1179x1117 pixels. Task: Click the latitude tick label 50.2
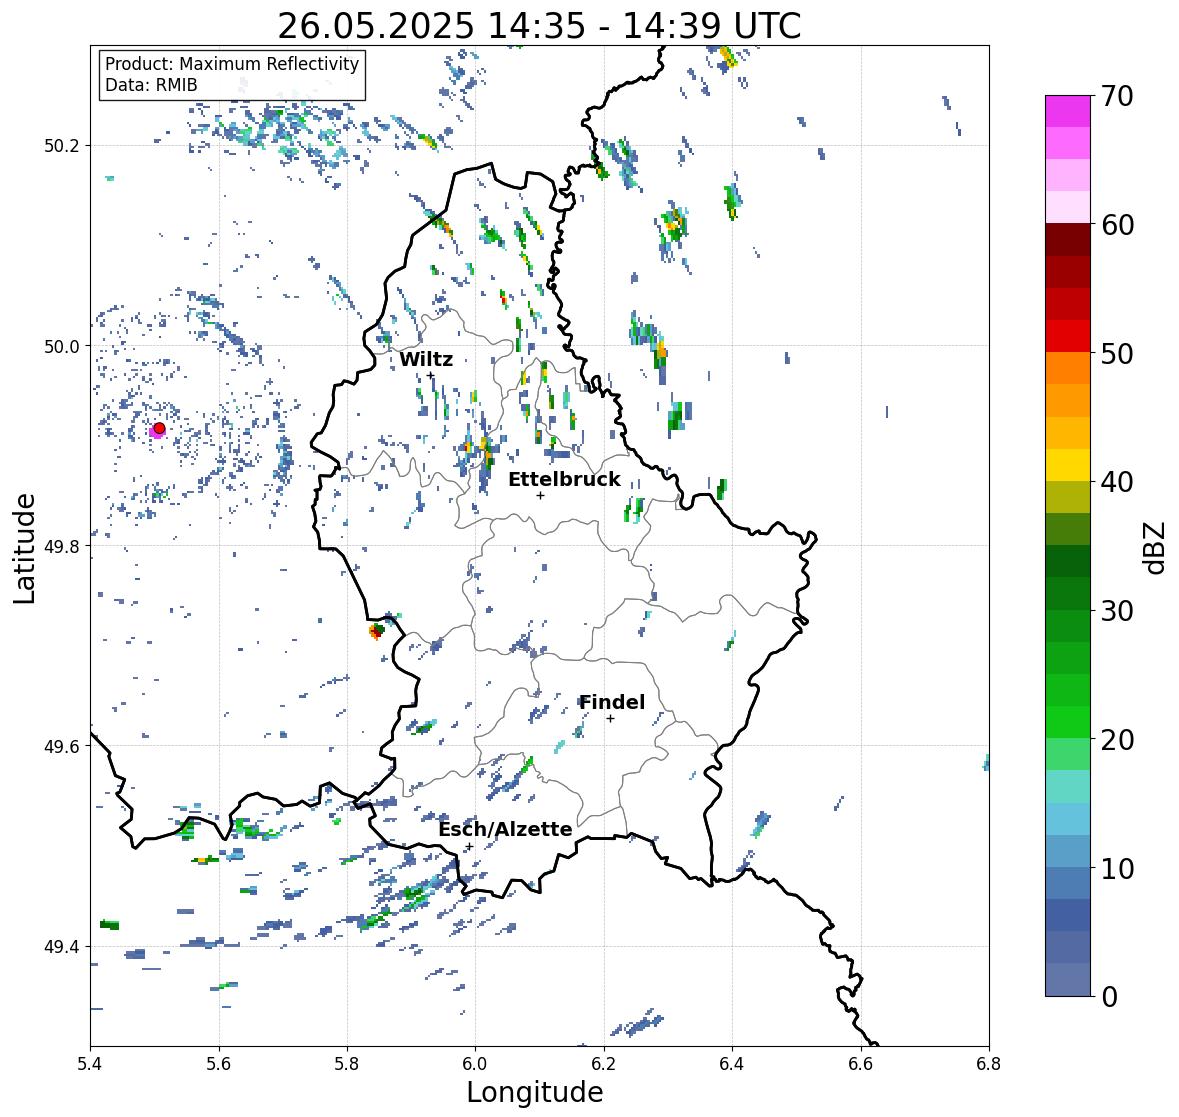click(x=62, y=146)
